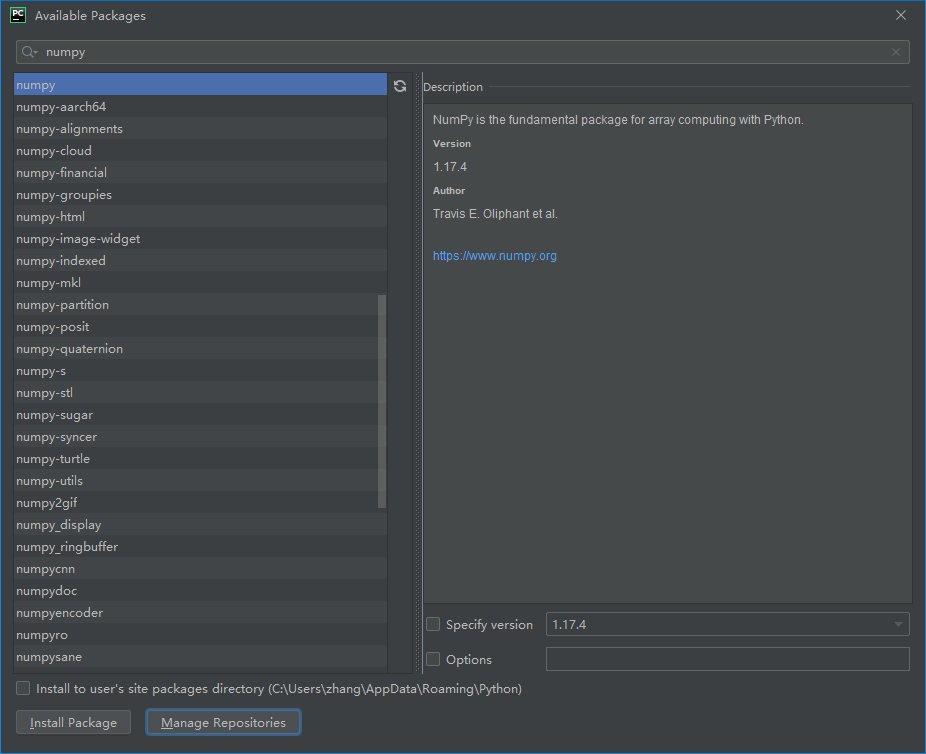
Task: Select numpy_ringbuffer in the list
Action: click(200, 547)
